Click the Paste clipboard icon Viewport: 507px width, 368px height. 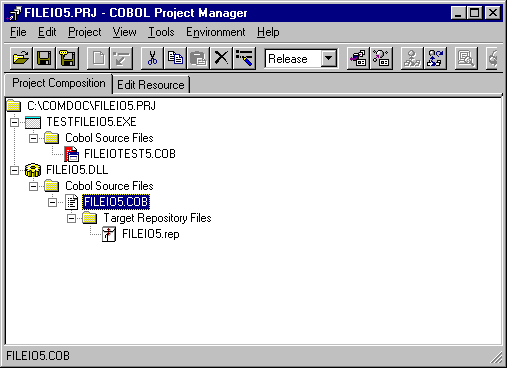(198, 58)
